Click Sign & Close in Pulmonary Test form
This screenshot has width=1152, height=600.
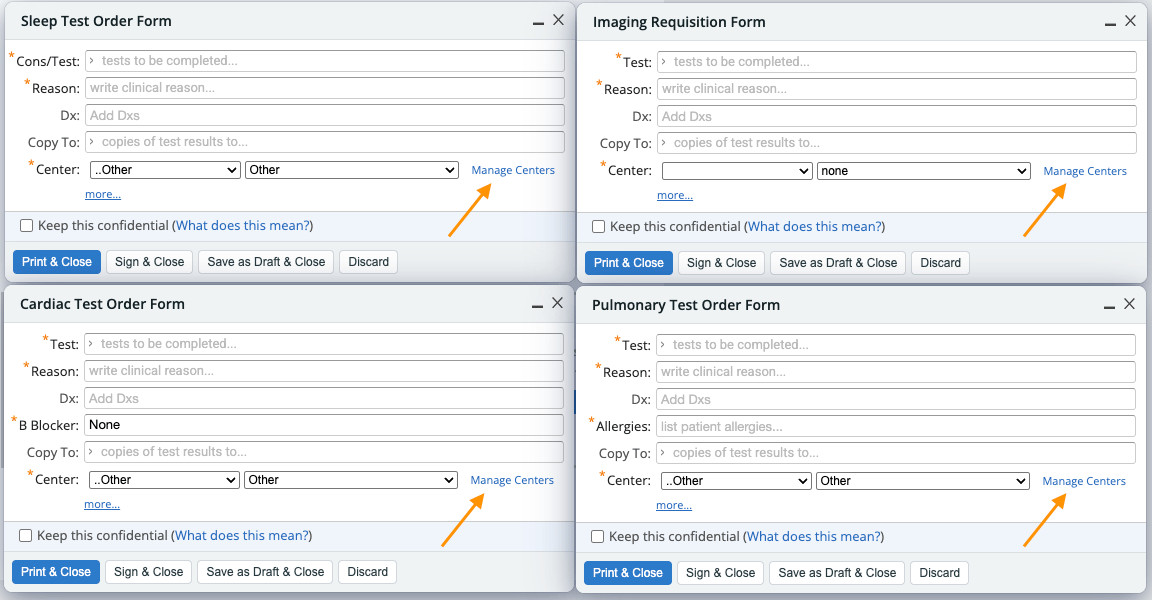tap(721, 573)
